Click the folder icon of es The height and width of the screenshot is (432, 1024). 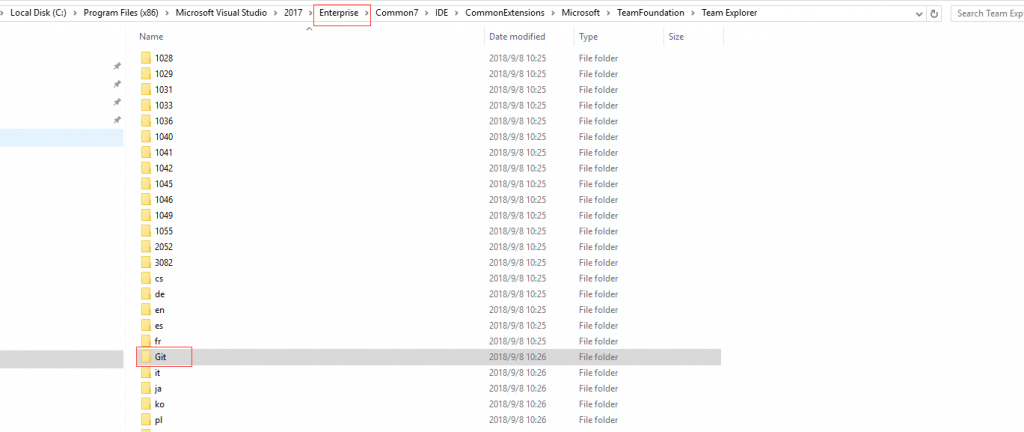(x=146, y=325)
